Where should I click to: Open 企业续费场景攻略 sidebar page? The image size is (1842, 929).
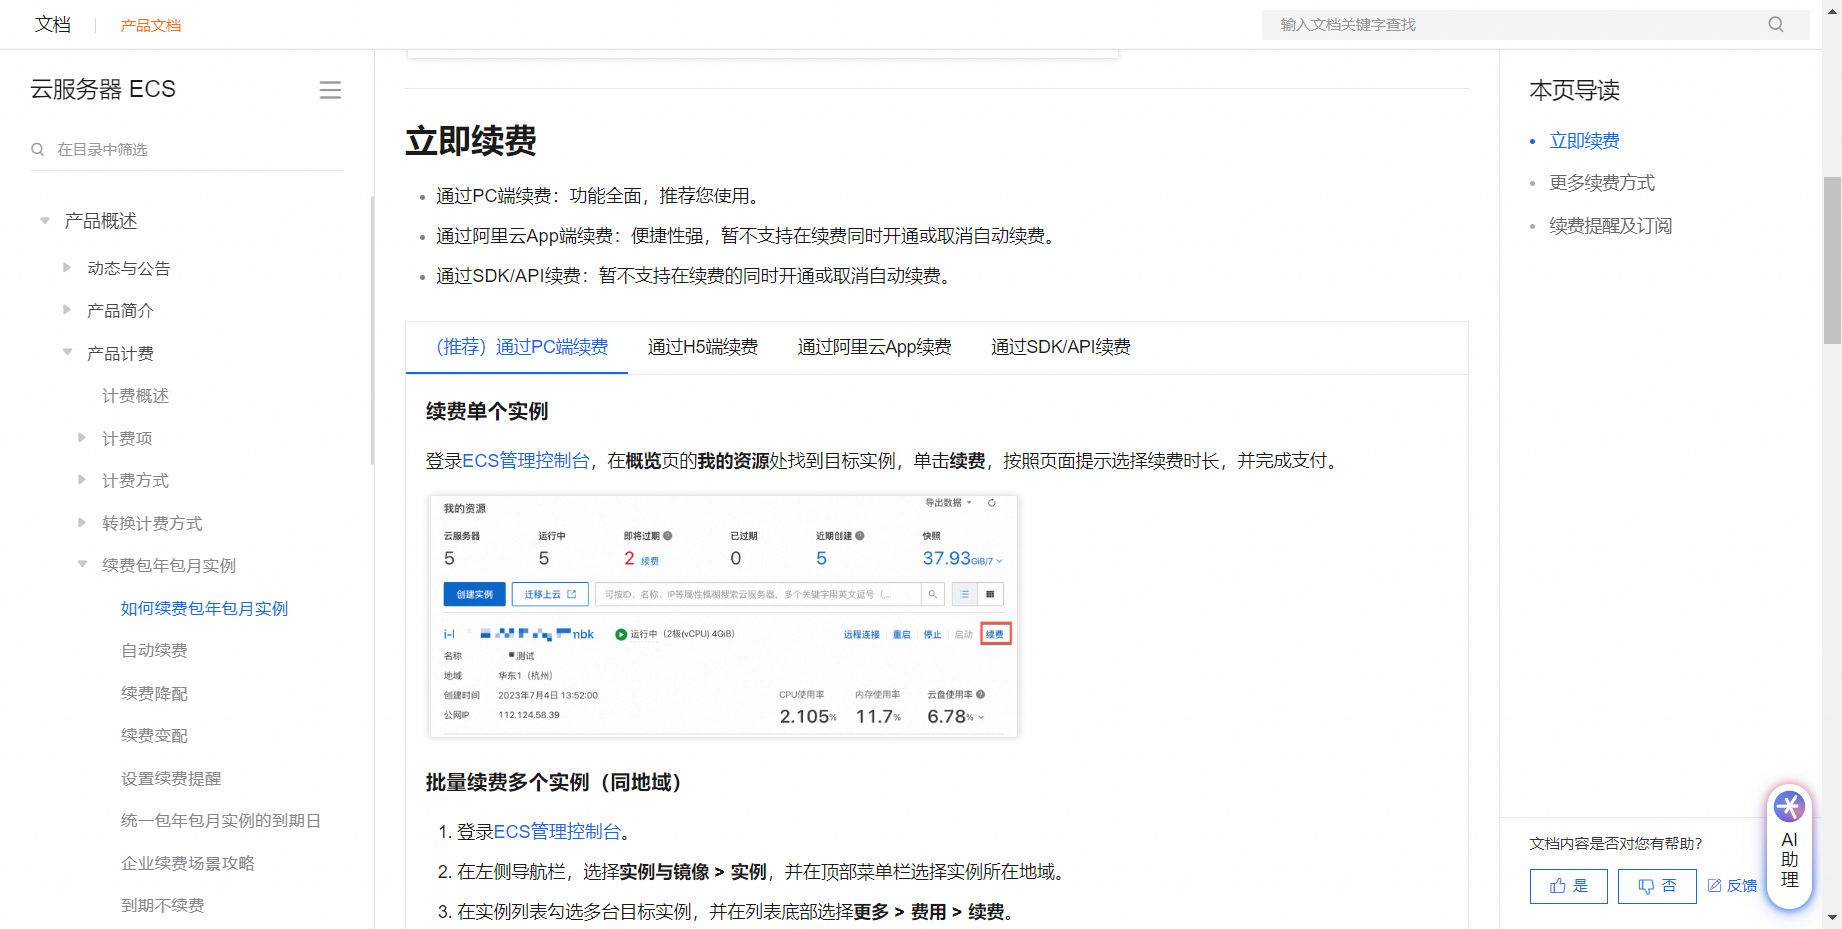tap(188, 863)
